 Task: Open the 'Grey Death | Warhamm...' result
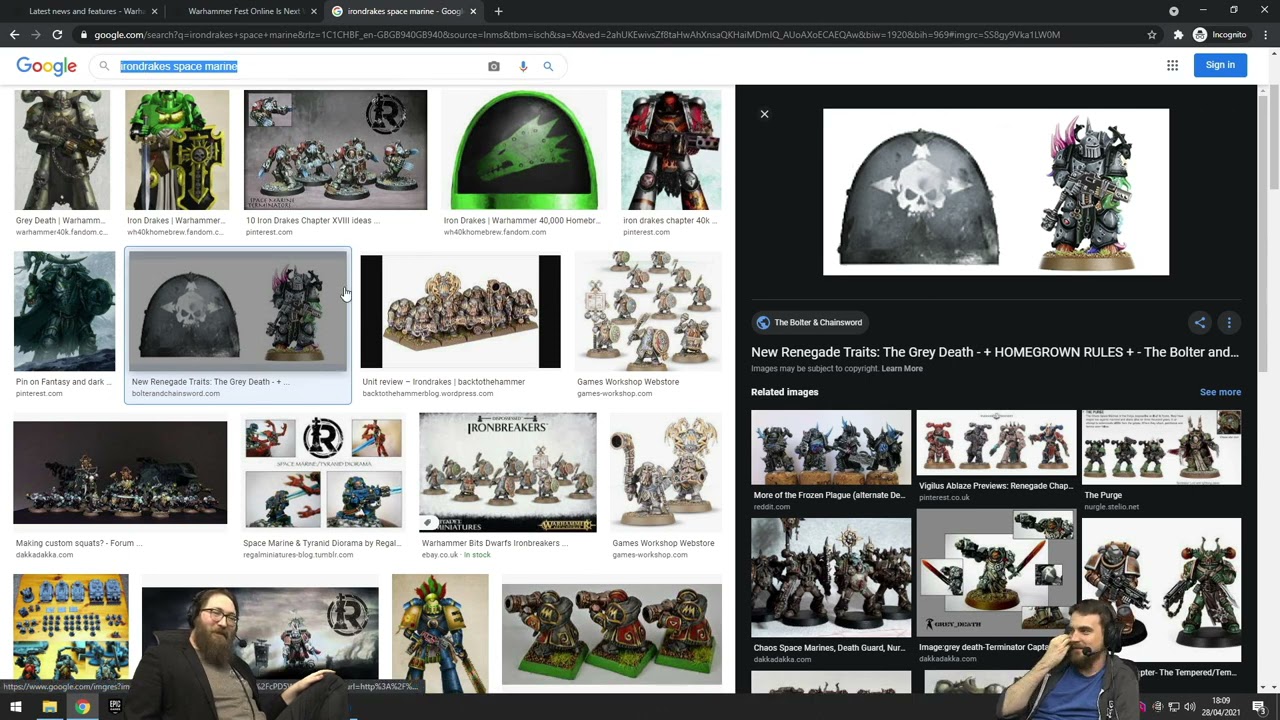pyautogui.click(x=62, y=150)
